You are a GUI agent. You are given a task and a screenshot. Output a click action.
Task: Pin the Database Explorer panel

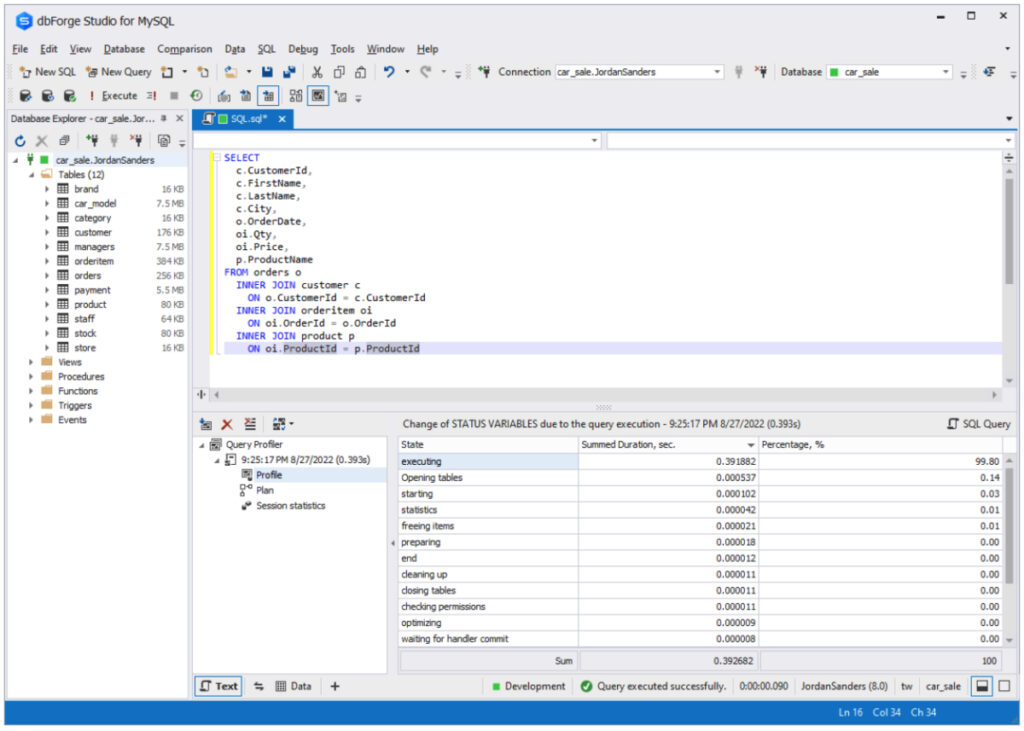coord(166,118)
